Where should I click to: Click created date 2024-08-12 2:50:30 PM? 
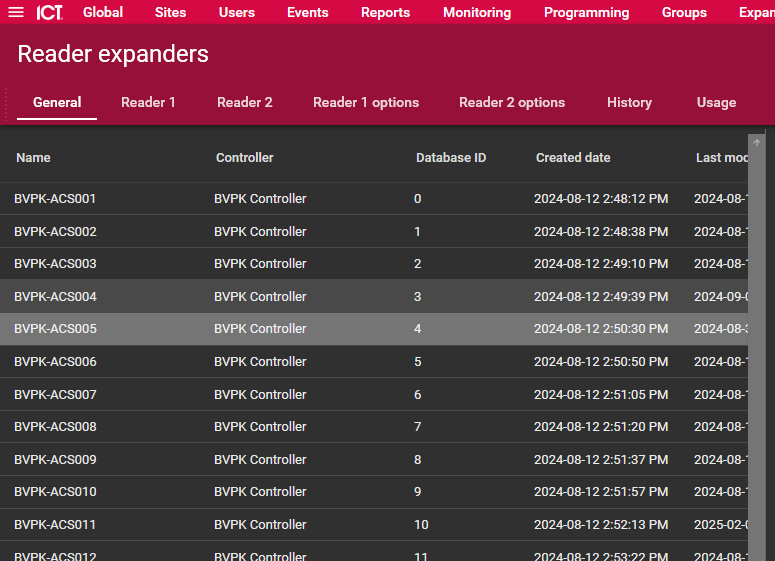pos(601,329)
